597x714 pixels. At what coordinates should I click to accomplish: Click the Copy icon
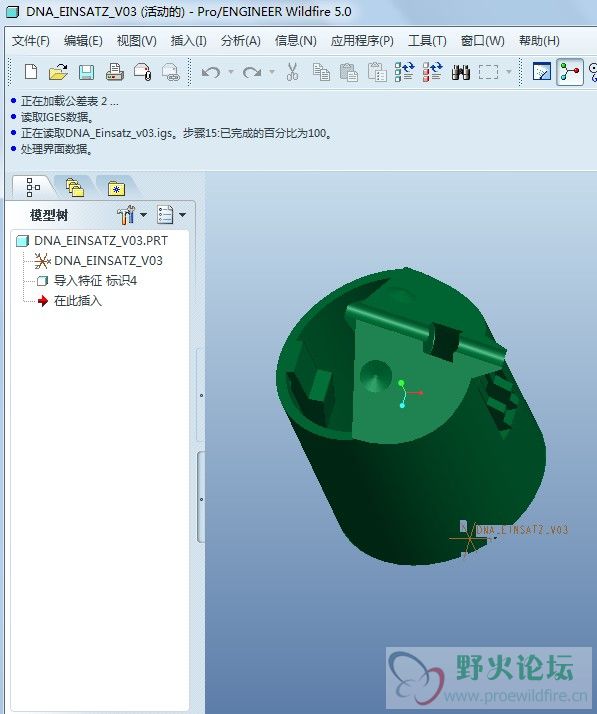(321, 72)
